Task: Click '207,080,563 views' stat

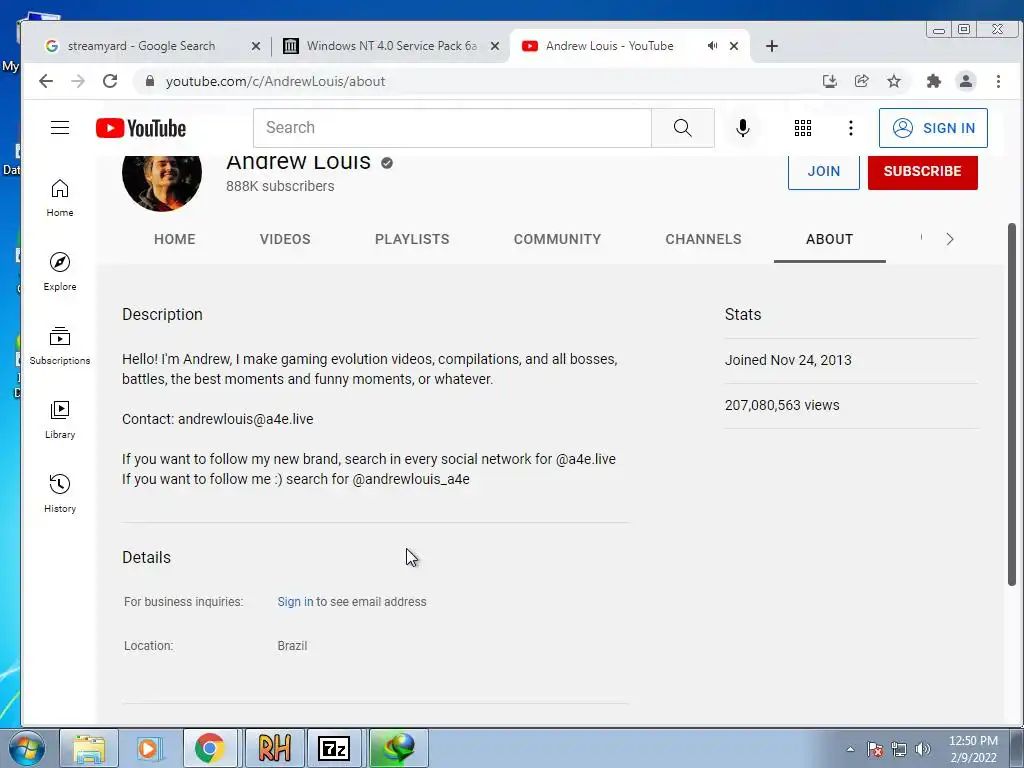Action: pyautogui.click(x=782, y=405)
